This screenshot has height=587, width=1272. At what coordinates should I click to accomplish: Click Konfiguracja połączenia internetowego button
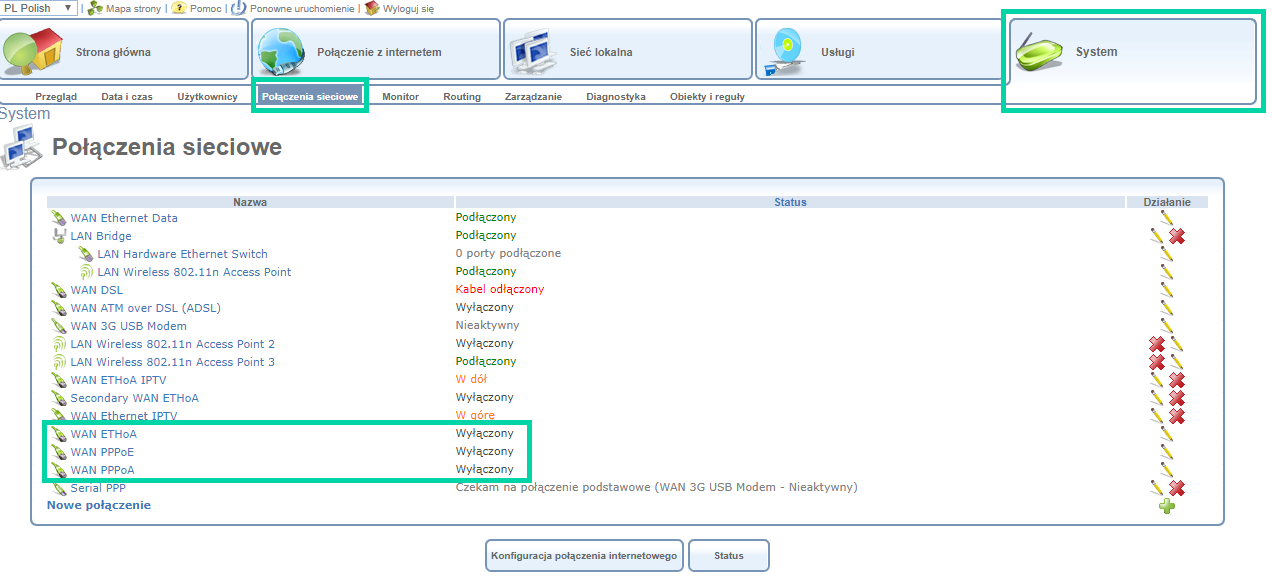(x=585, y=556)
